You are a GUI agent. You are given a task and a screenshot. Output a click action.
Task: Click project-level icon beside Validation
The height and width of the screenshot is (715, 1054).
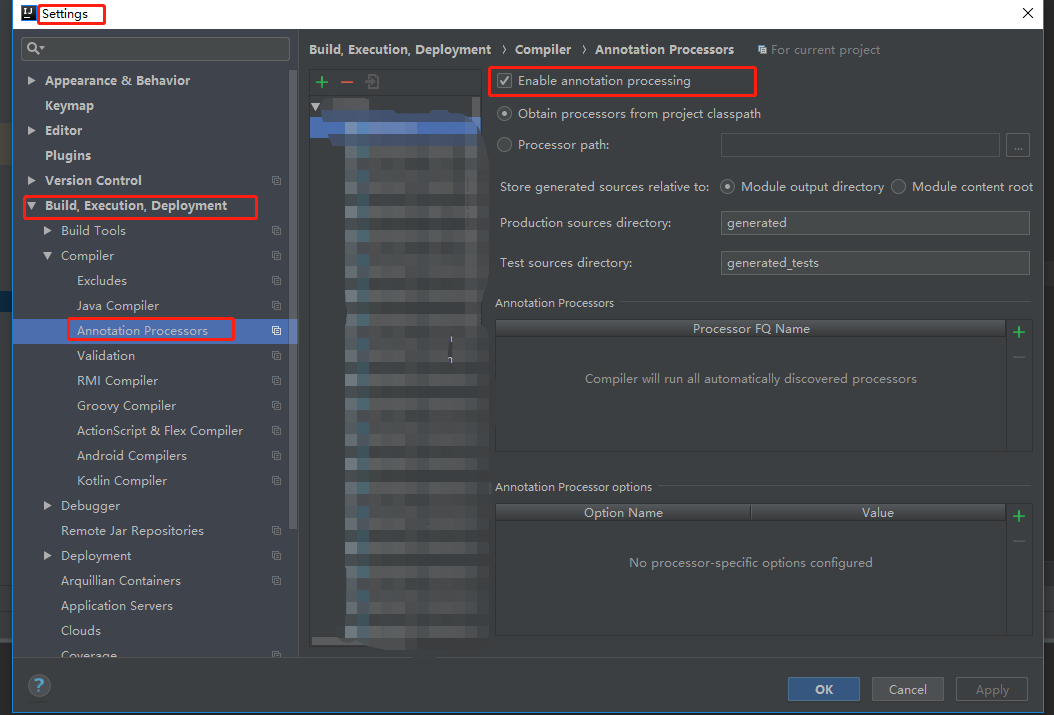coord(276,355)
